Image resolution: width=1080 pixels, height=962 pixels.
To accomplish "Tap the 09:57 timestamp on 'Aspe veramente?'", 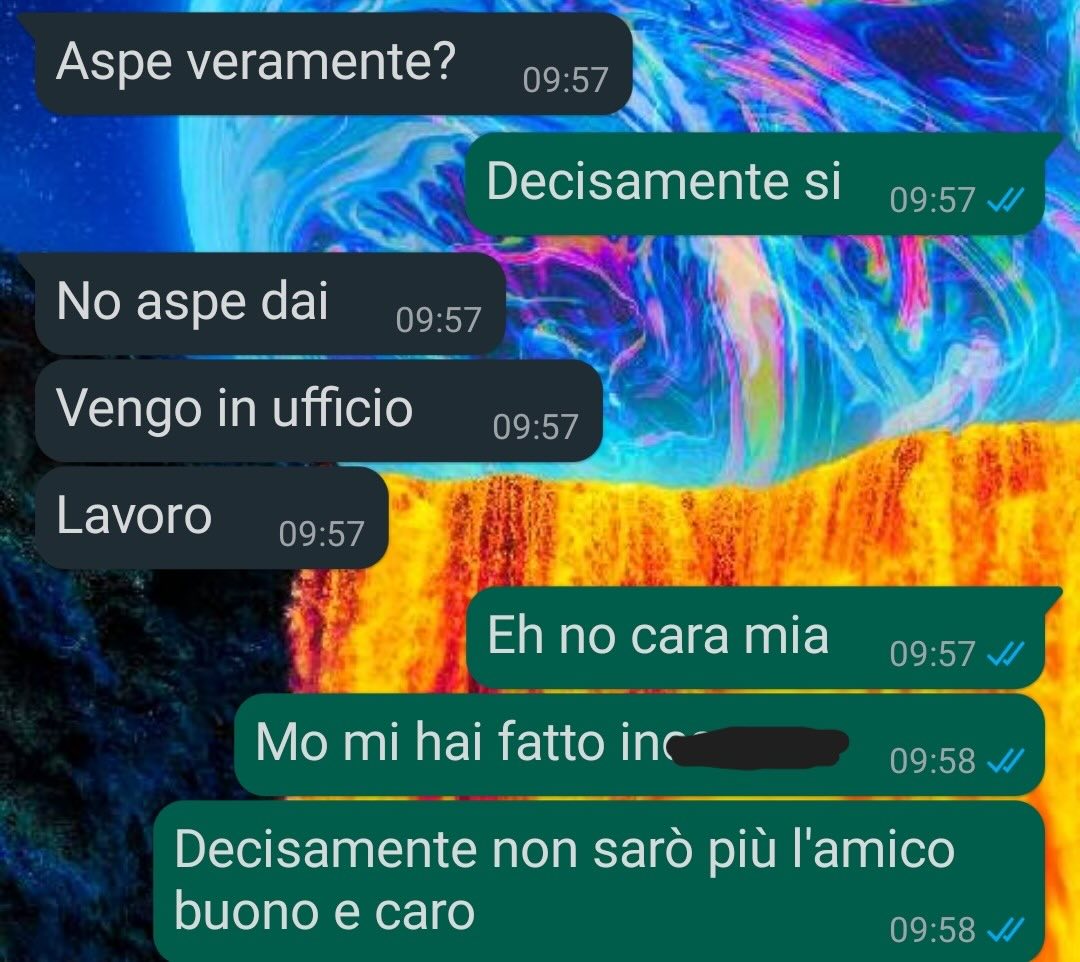I will (565, 81).
